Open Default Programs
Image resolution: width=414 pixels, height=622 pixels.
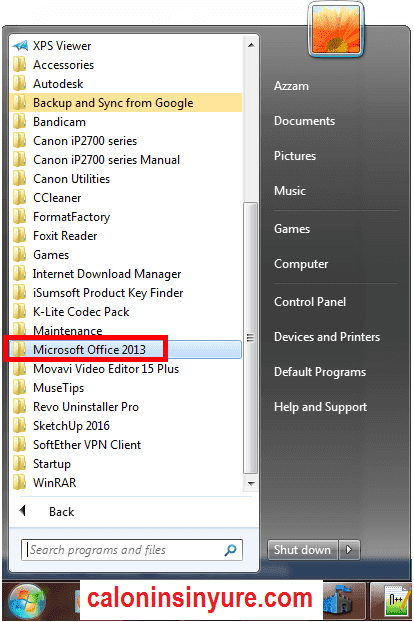click(320, 372)
